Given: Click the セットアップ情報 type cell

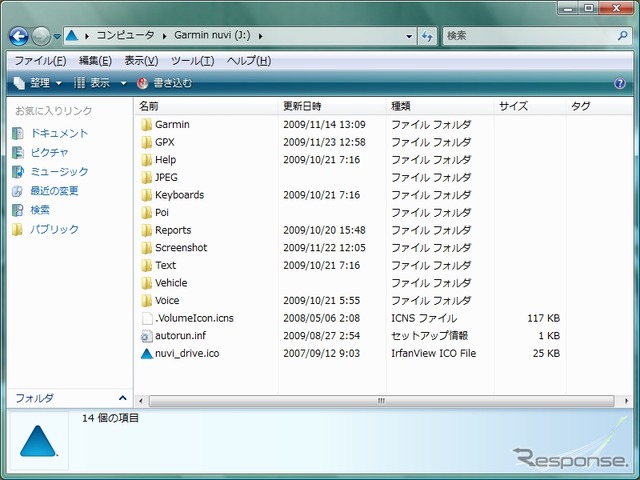Looking at the screenshot, I should click(x=429, y=336).
